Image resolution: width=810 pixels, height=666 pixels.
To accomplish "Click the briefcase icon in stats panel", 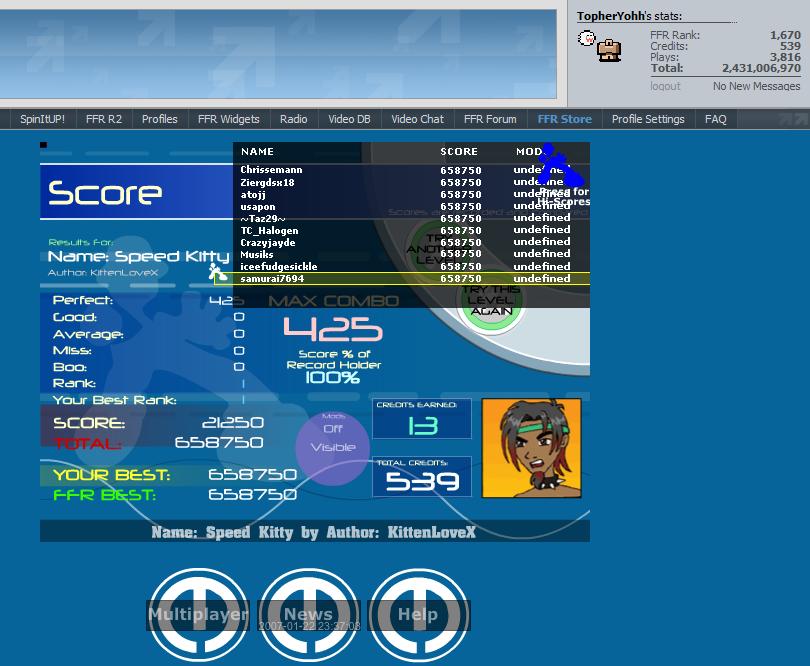I will pyautogui.click(x=609, y=51).
